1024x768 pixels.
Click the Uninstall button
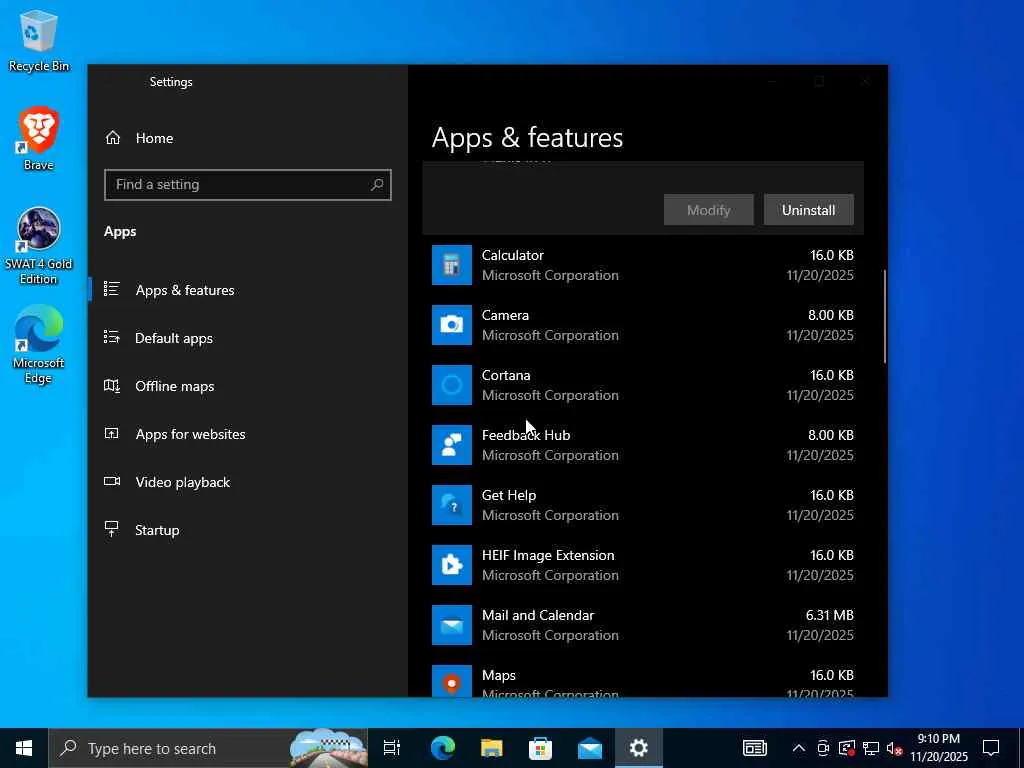point(808,210)
